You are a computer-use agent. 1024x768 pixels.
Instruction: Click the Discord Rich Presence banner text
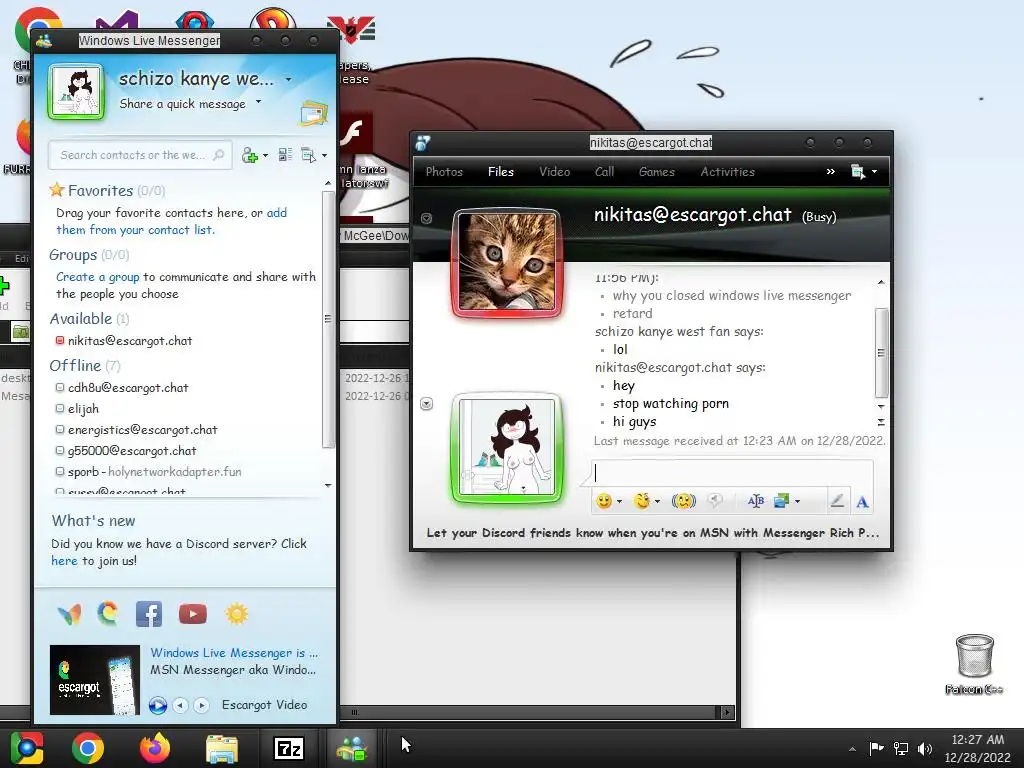(652, 533)
